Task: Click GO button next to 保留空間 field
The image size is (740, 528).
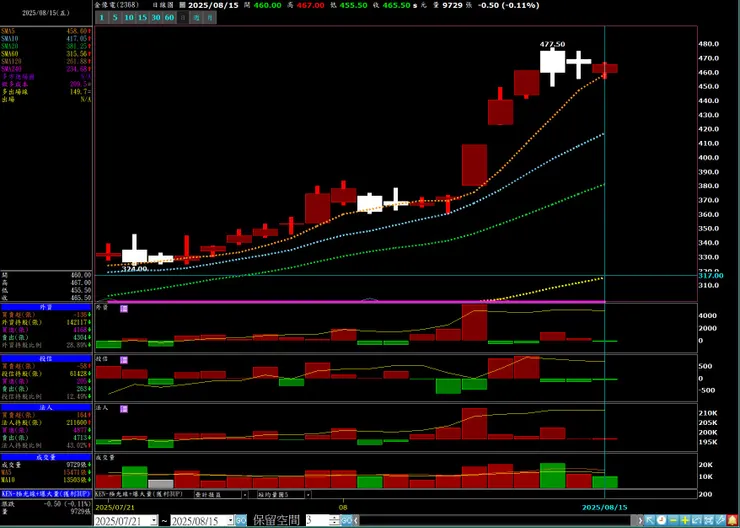Action: click(x=346, y=520)
